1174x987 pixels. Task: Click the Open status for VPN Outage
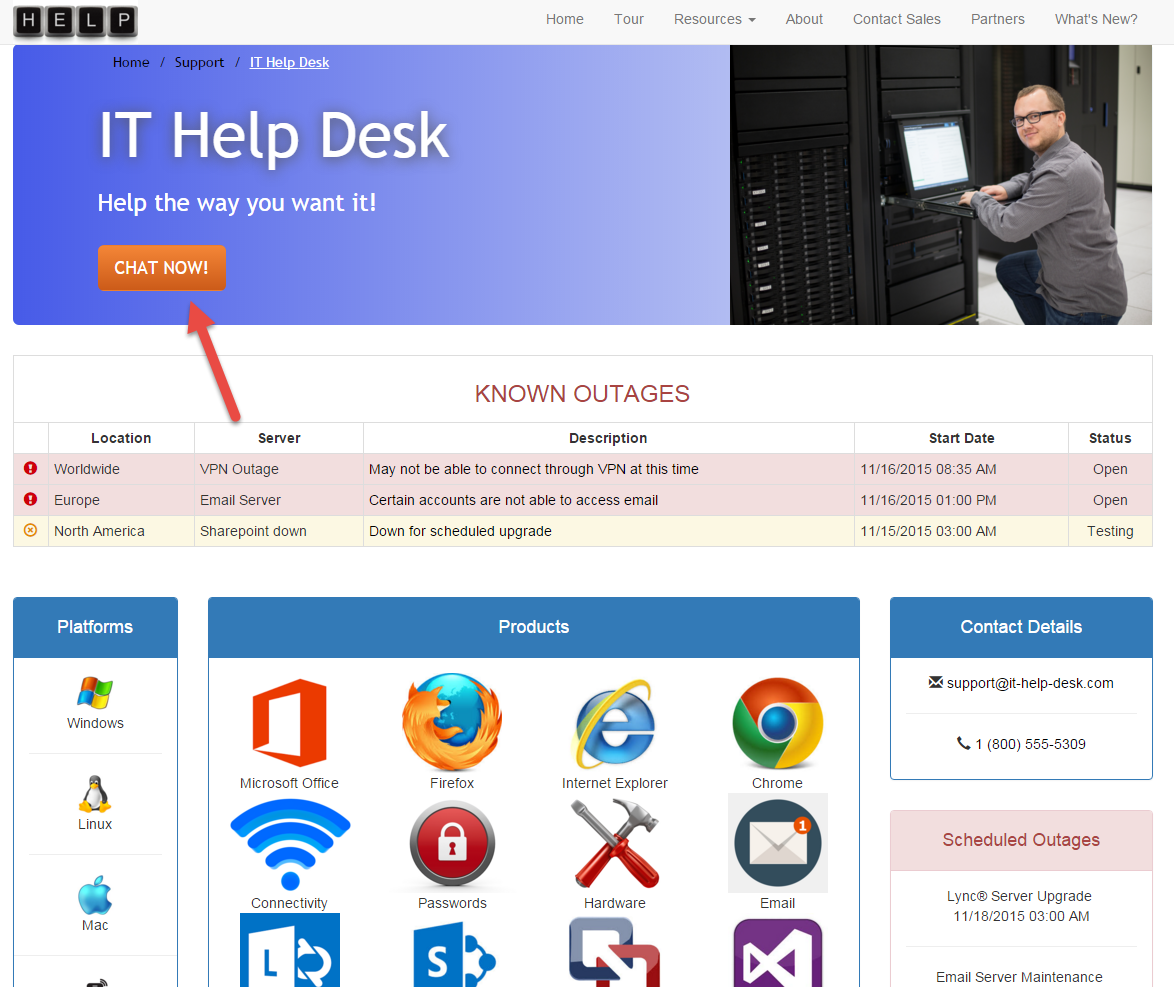click(x=1110, y=469)
